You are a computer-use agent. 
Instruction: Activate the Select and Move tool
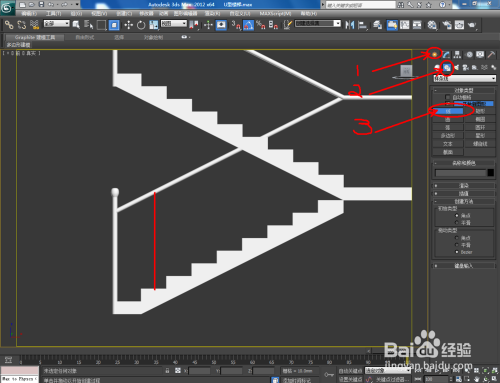pyautogui.click(x=129, y=25)
